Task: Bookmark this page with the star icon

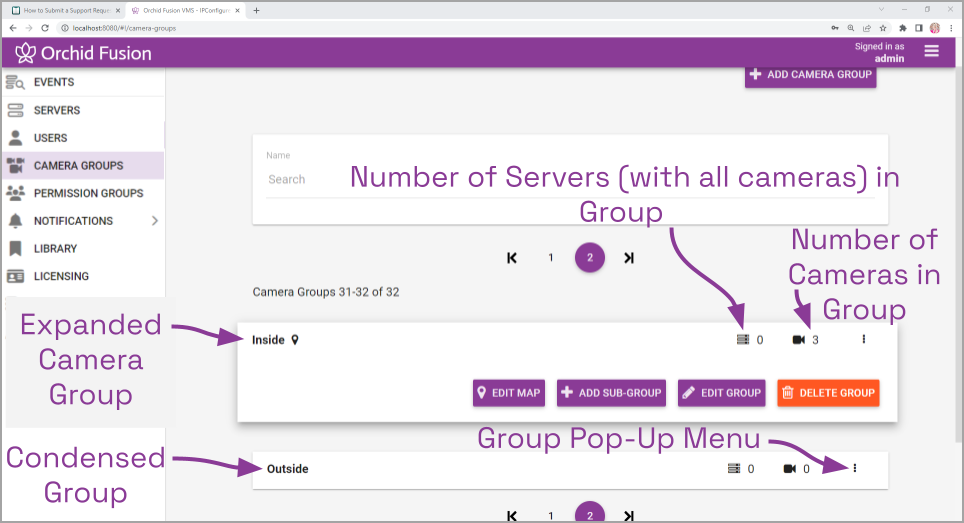Action: (x=883, y=28)
